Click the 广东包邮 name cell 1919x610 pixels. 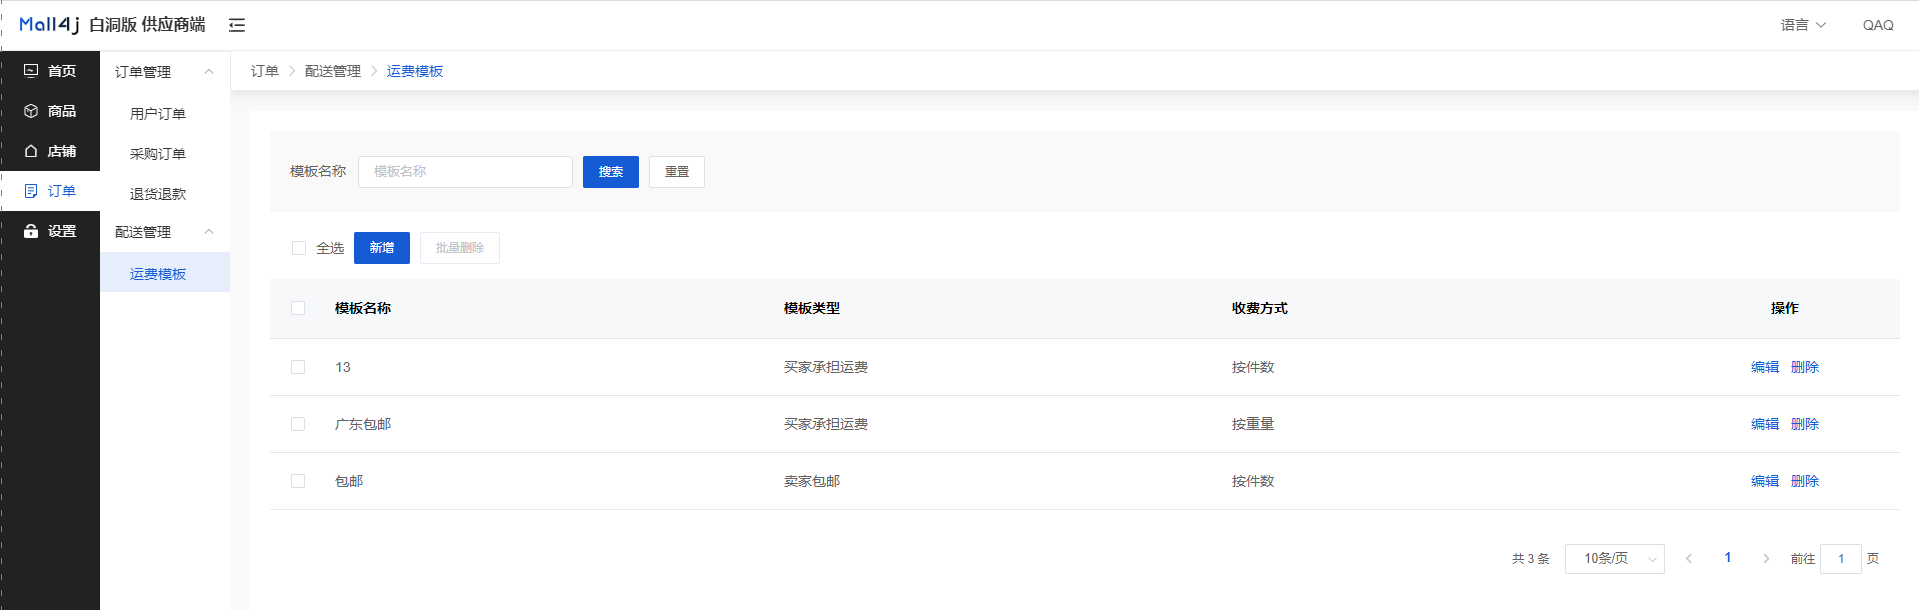pyautogui.click(x=363, y=424)
